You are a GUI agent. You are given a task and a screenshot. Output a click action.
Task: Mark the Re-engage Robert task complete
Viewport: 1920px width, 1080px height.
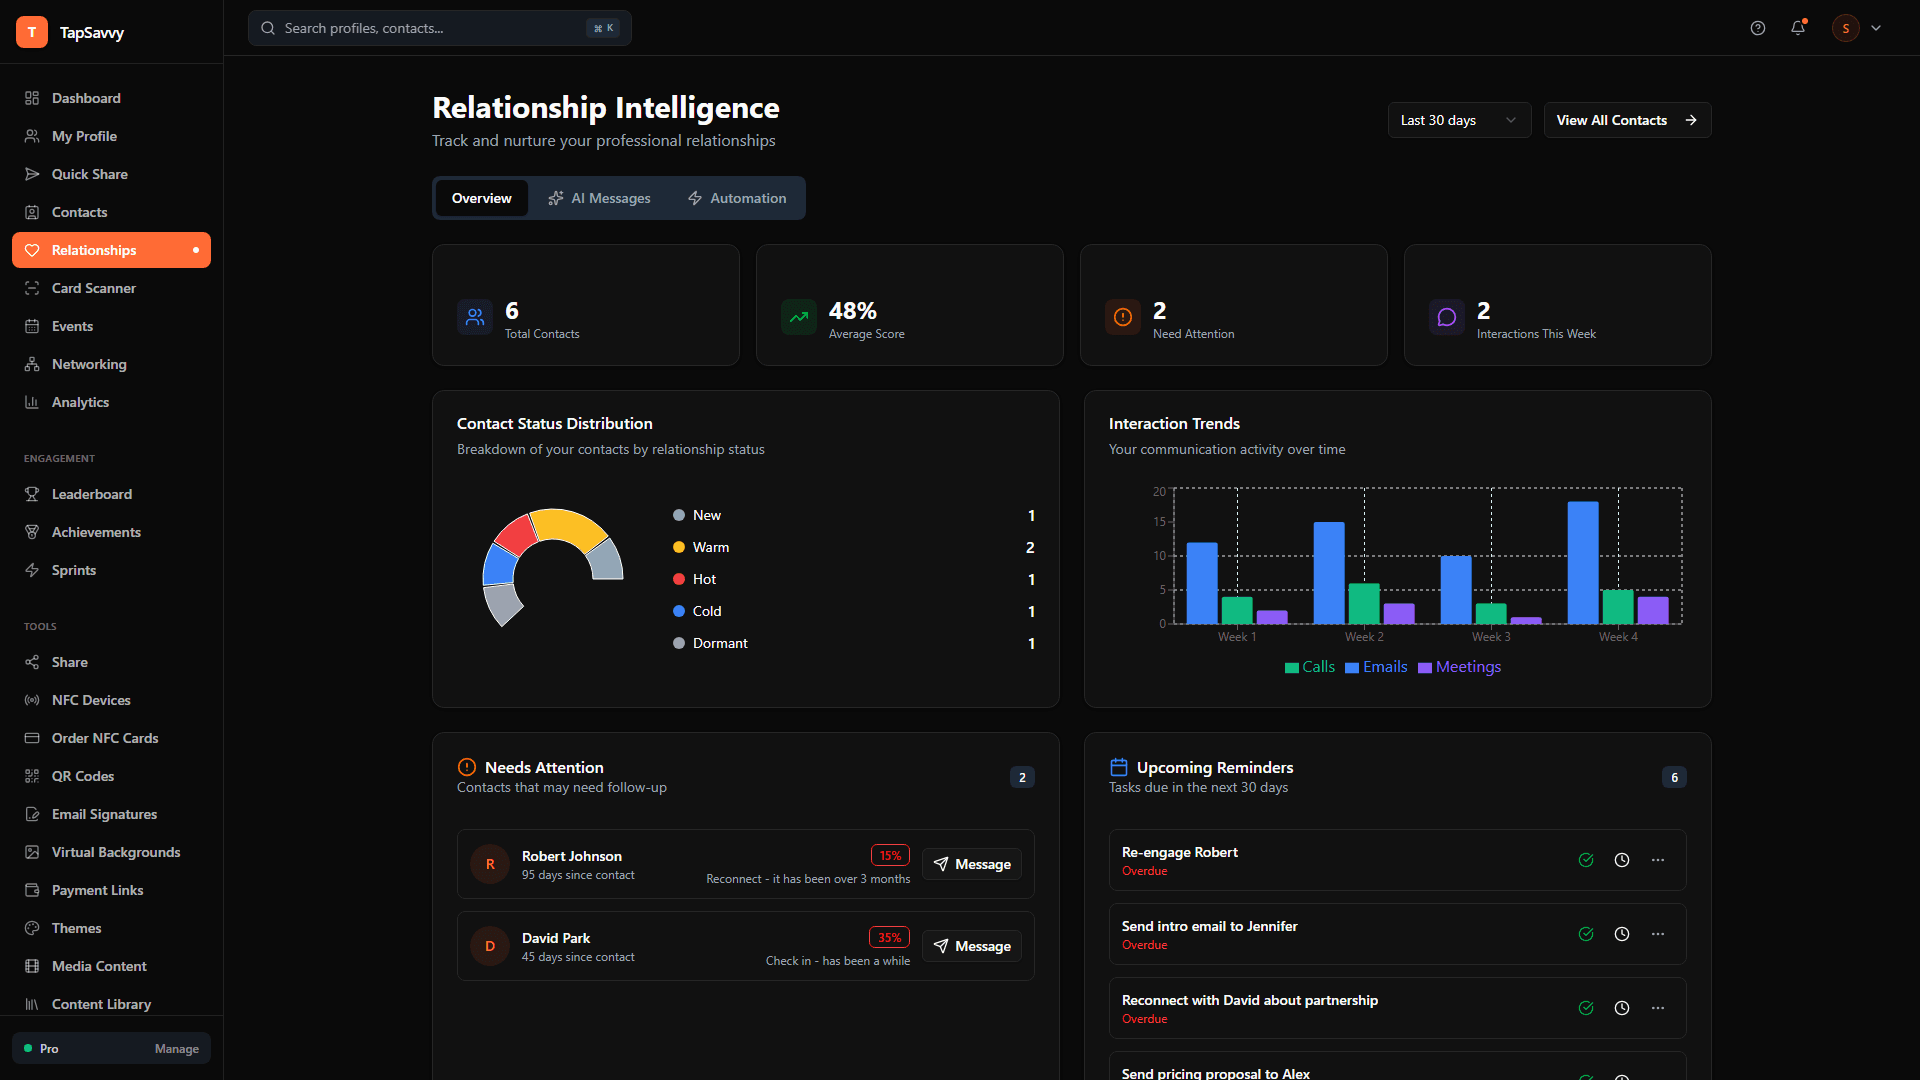[1586, 860]
